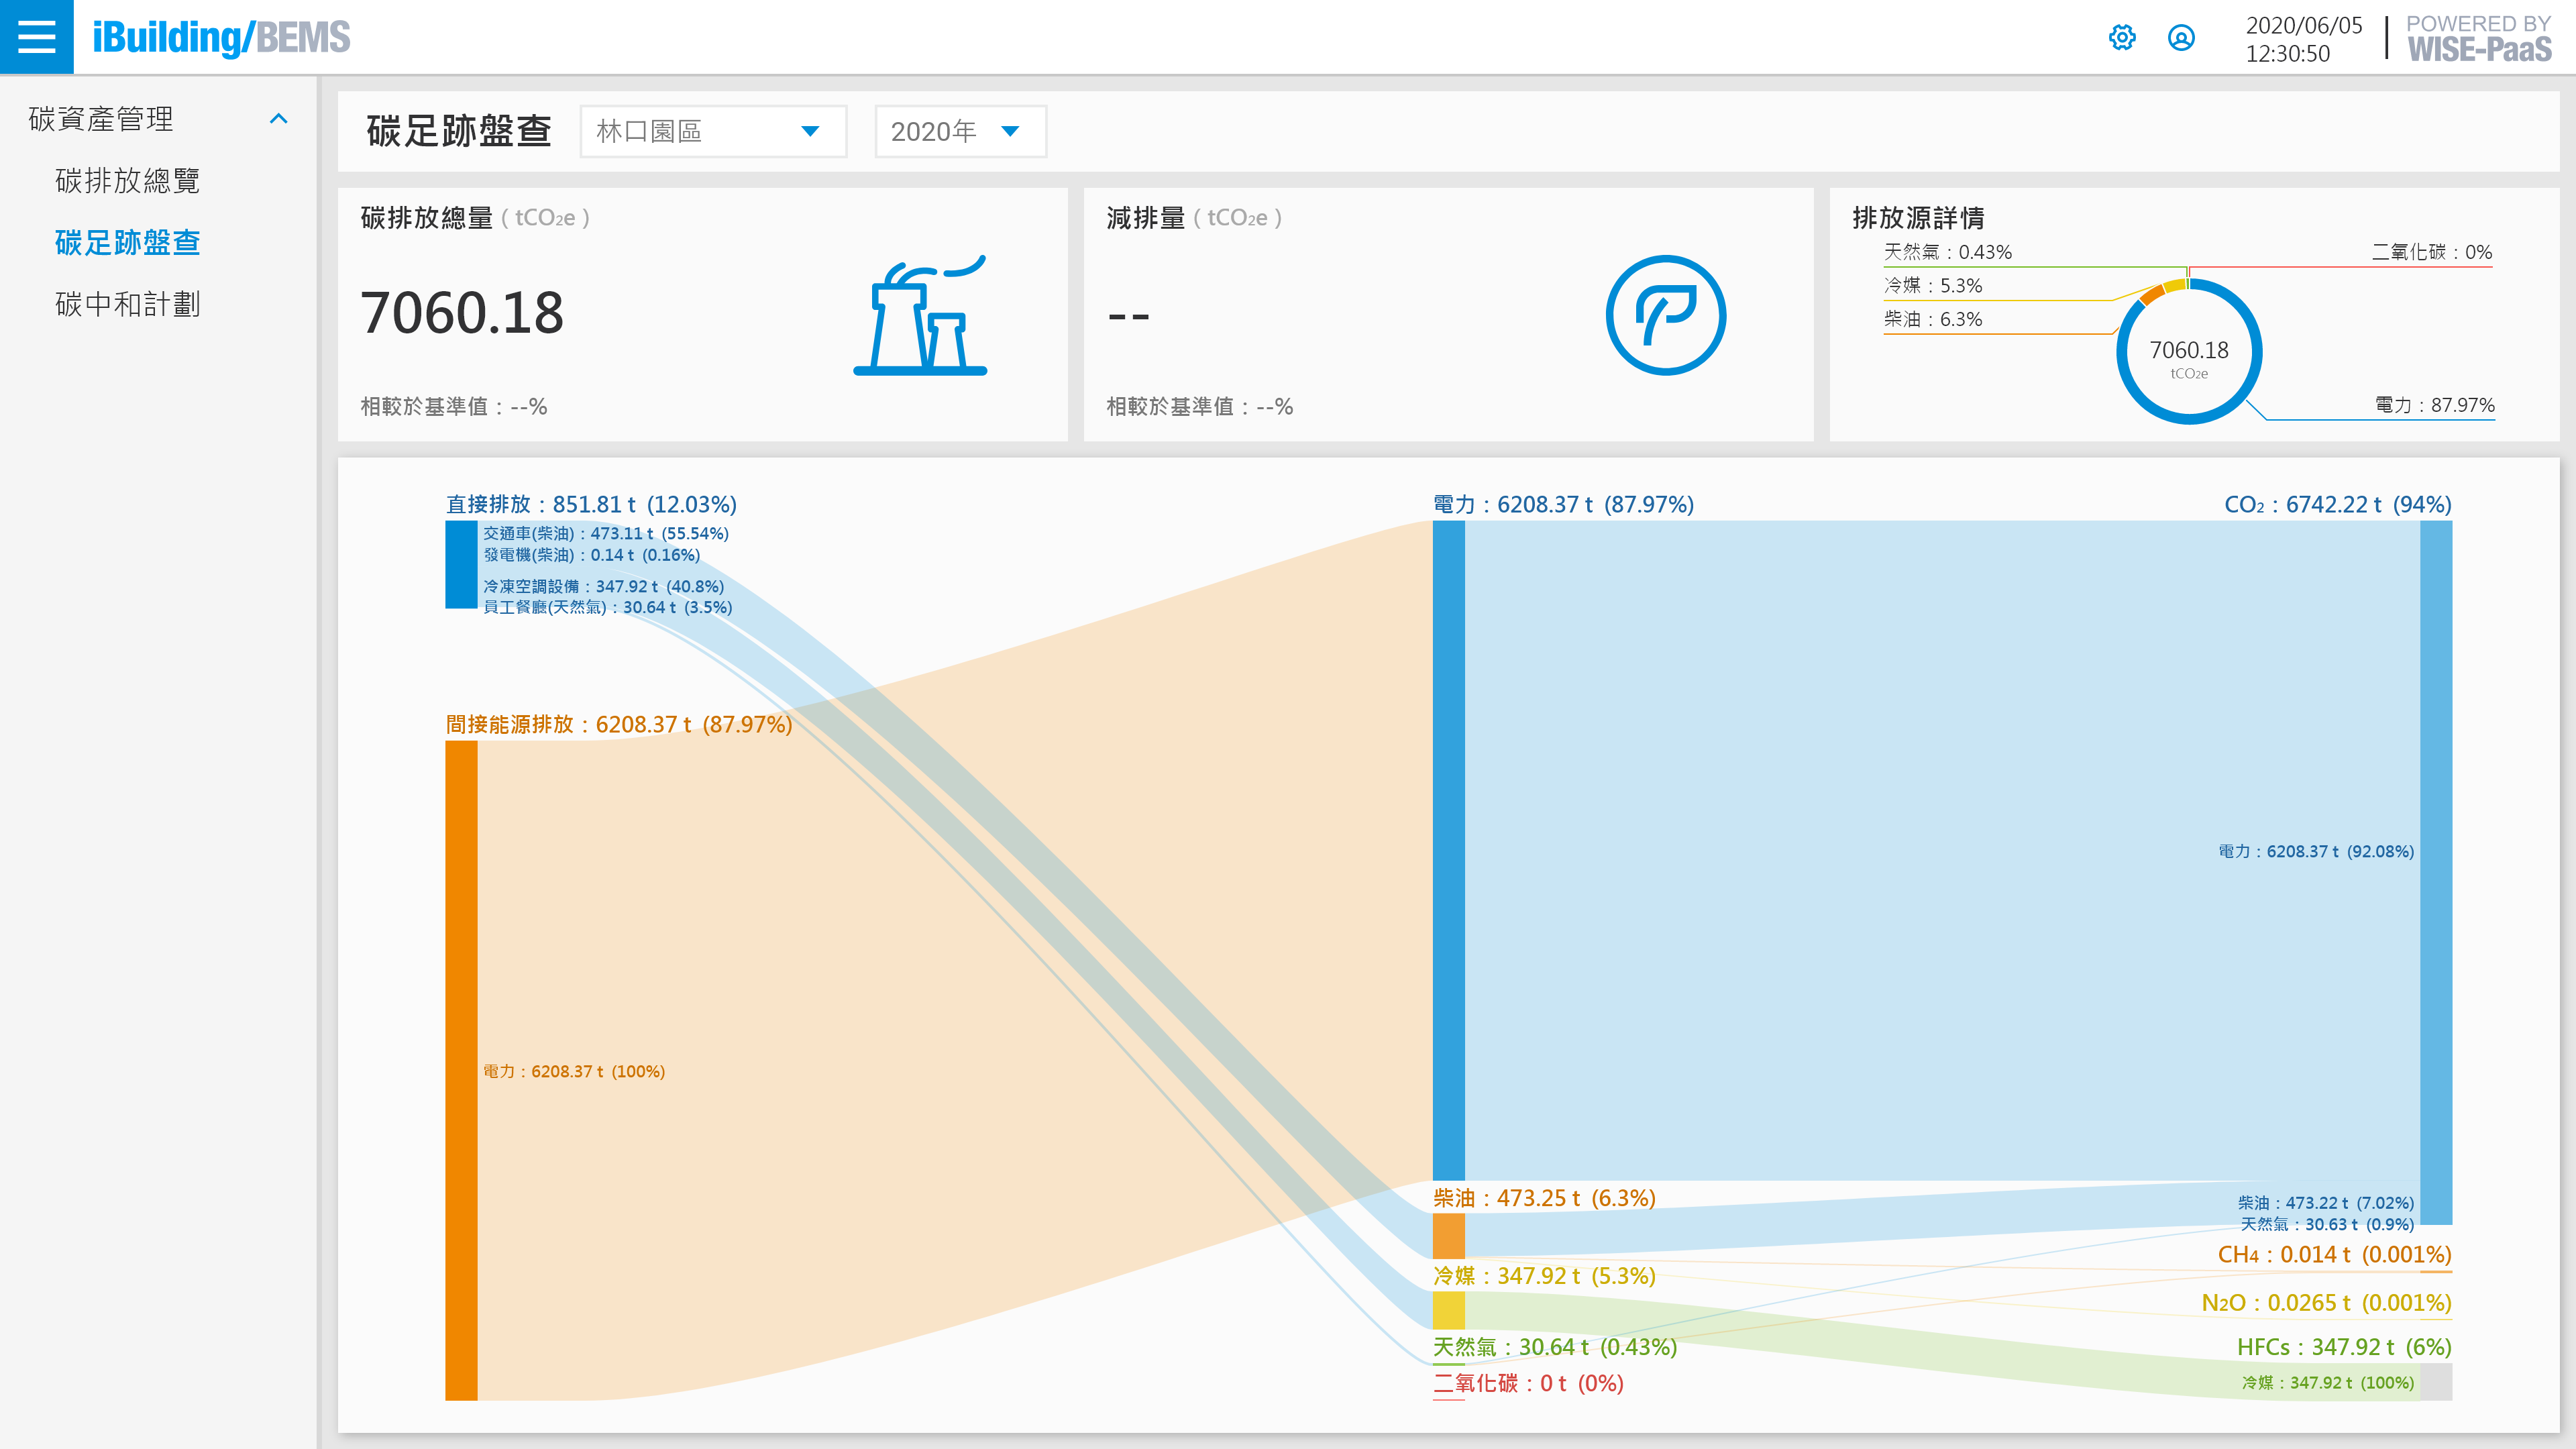The image size is (2576, 1449).
Task: Click the 7060.18 donut chart center
Action: 2188,352
